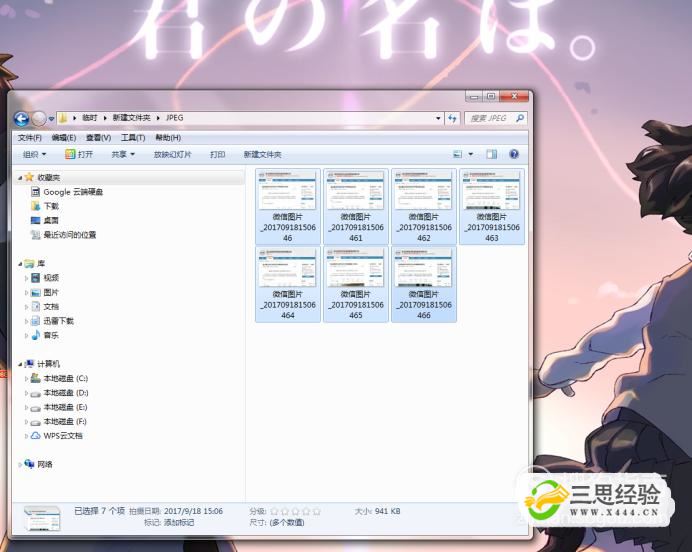Open the 编辑(E) menu

[64, 138]
